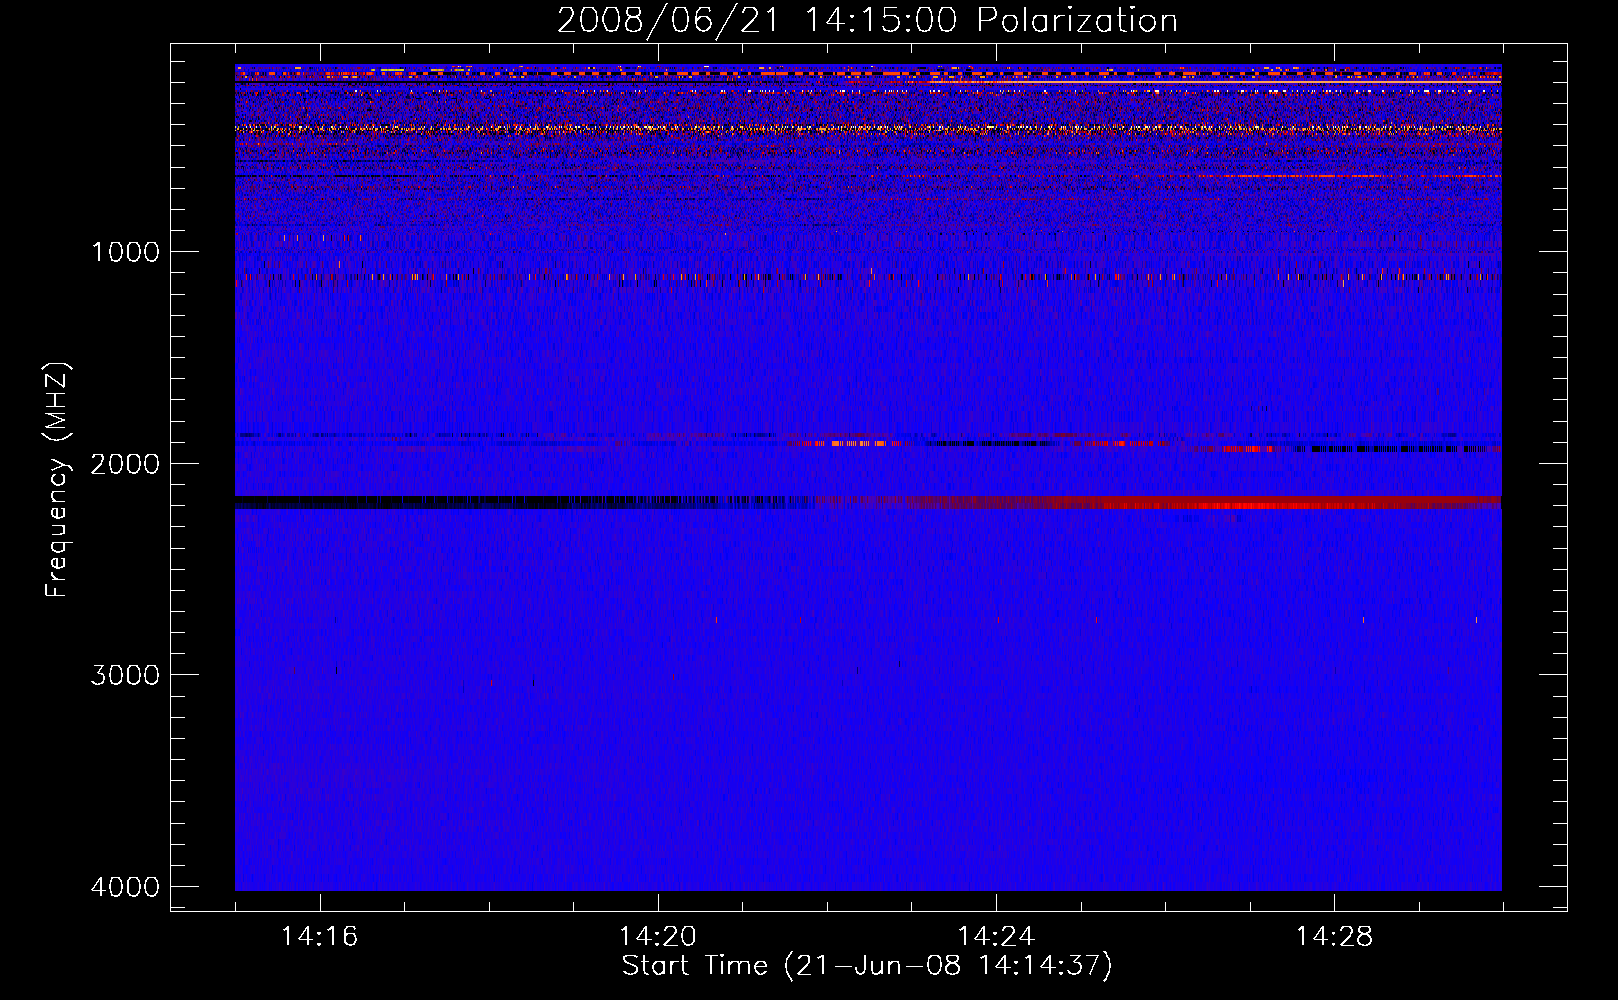Click the red emission band near 2200 MHz
The width and height of the screenshot is (1618, 1000).
click(x=1160, y=502)
